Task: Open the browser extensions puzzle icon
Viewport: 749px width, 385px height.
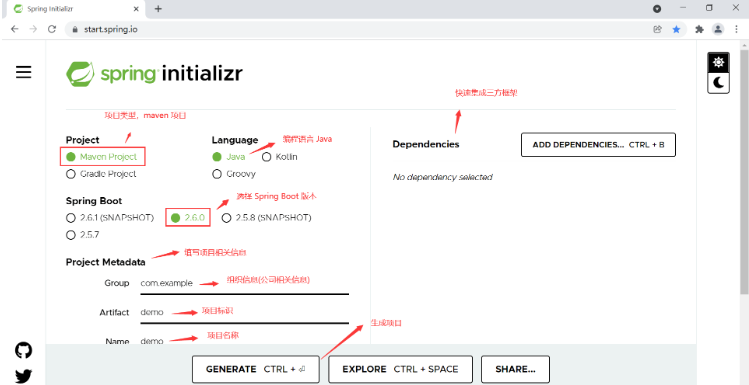Action: coord(699,29)
